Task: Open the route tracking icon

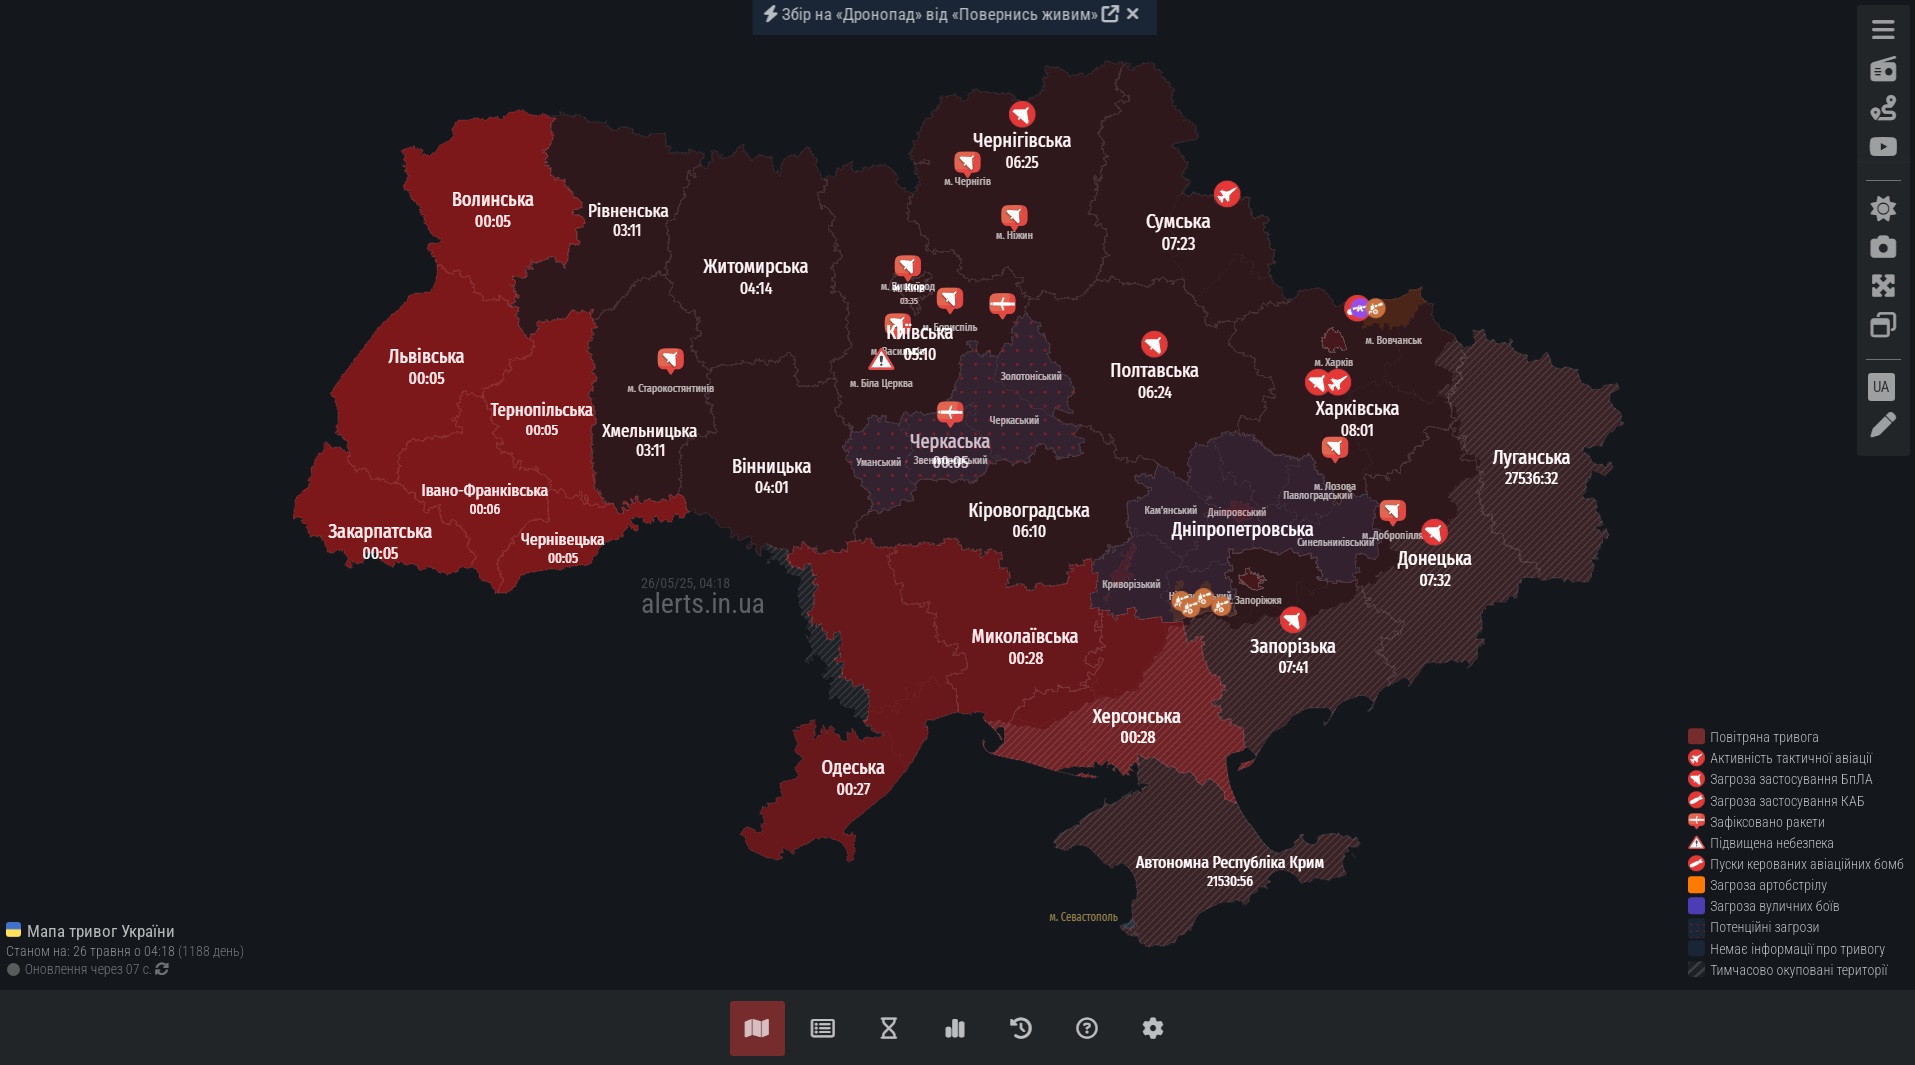Action: pos(1883,108)
